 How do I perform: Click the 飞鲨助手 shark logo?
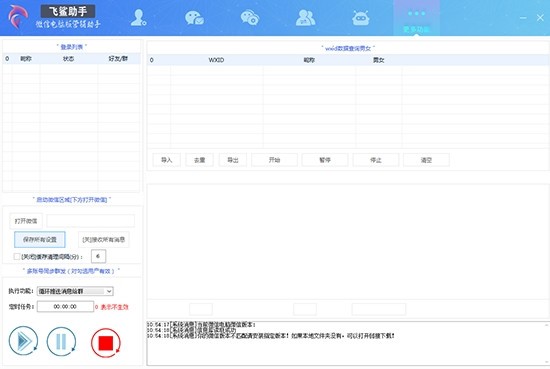coord(18,17)
